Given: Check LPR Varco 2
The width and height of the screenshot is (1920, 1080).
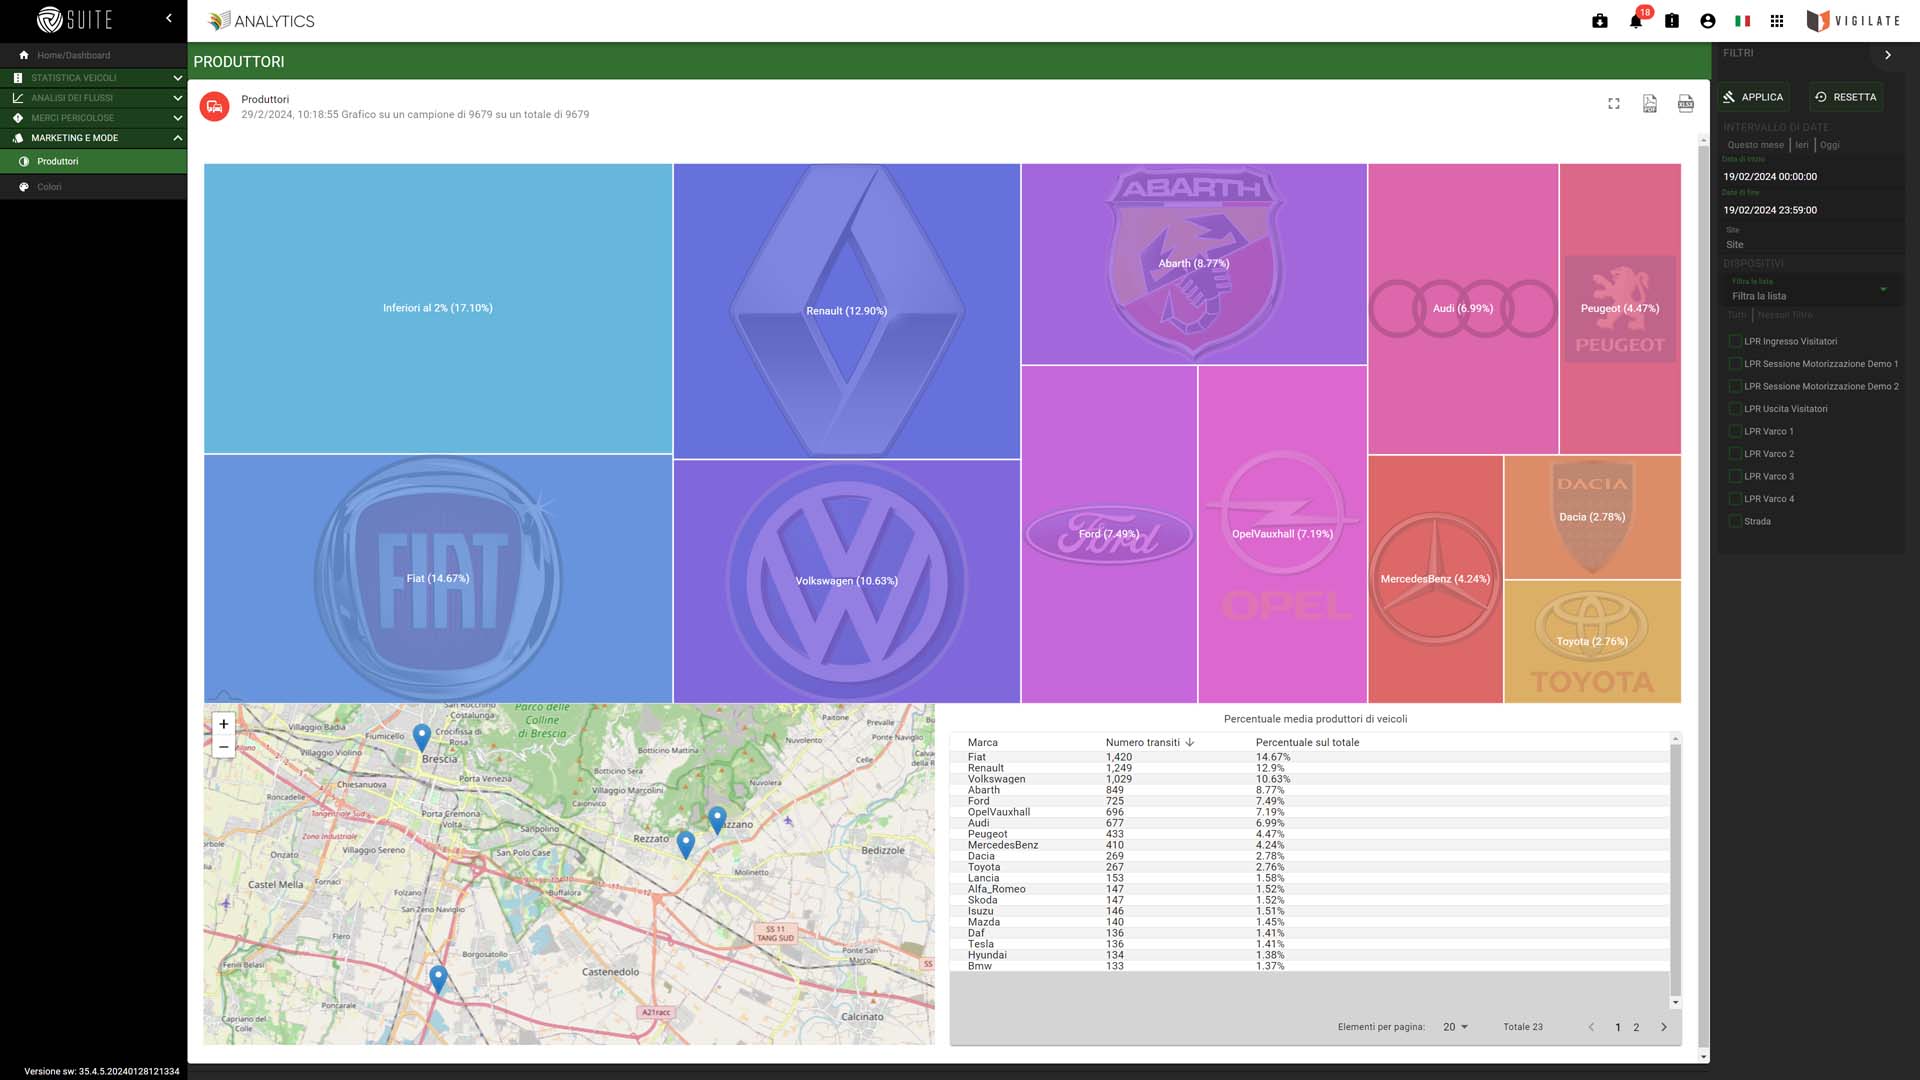Looking at the screenshot, I should pyautogui.click(x=1735, y=454).
